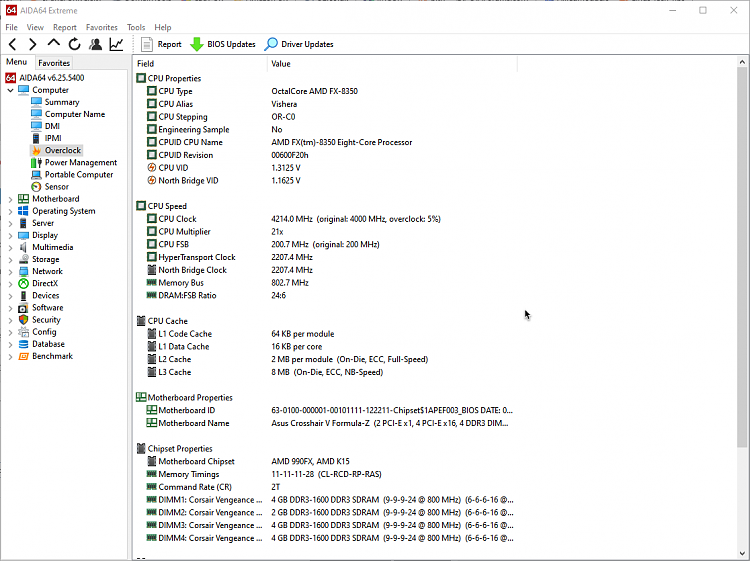This screenshot has height=561, width=750.
Task: Switch to the Favorites tab in sidebar
Action: coord(54,63)
